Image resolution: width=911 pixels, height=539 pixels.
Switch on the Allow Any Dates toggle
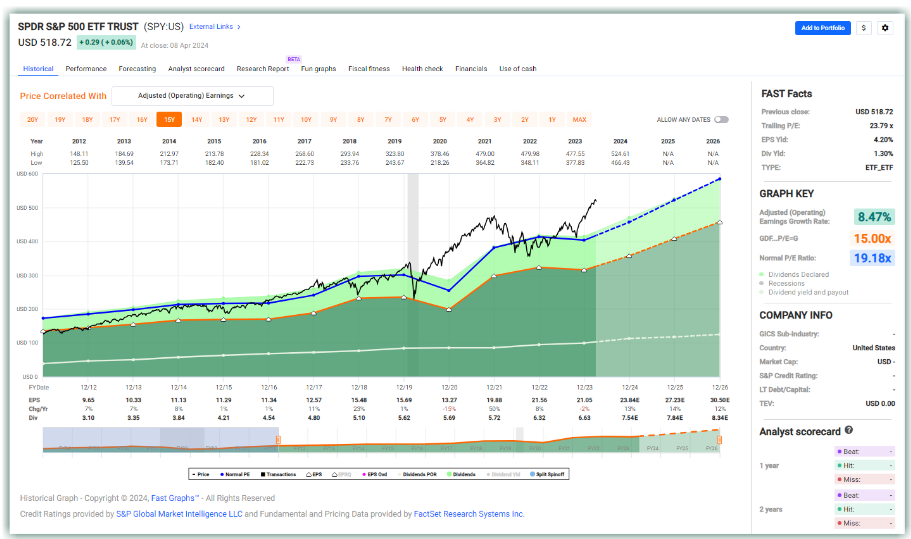coord(722,120)
